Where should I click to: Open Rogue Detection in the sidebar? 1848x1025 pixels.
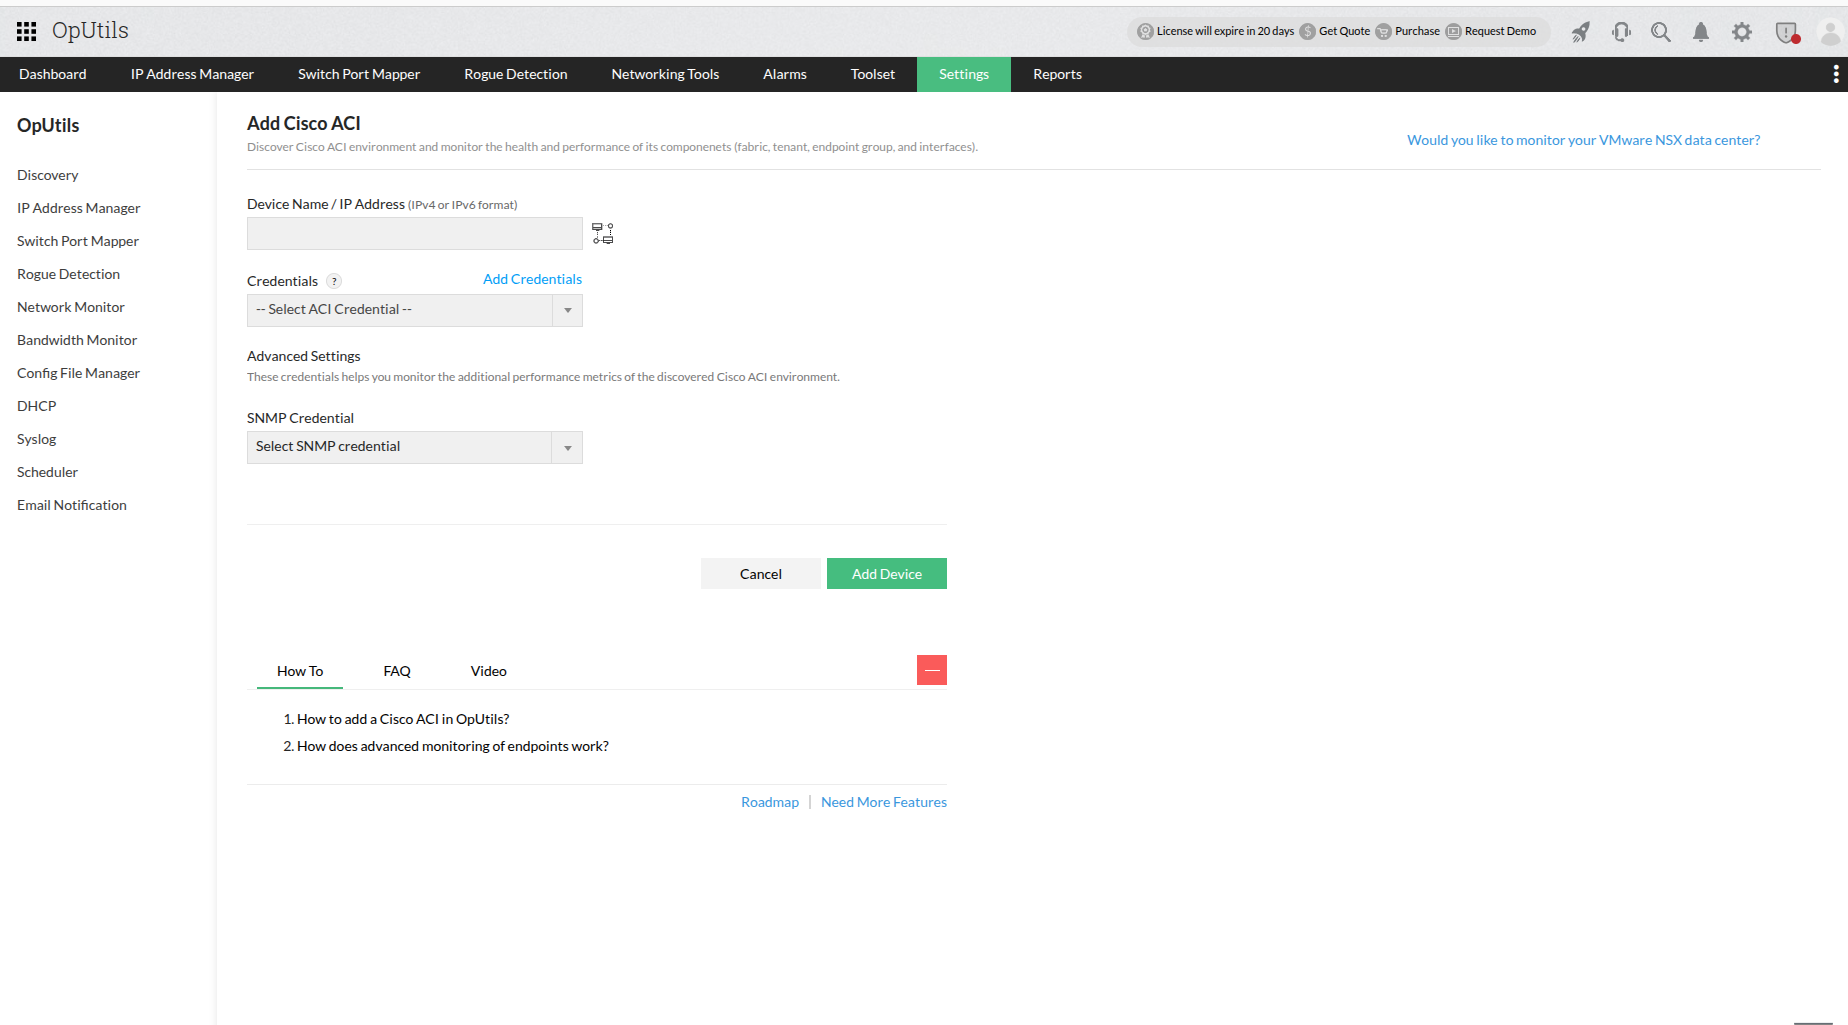pyautogui.click(x=69, y=274)
